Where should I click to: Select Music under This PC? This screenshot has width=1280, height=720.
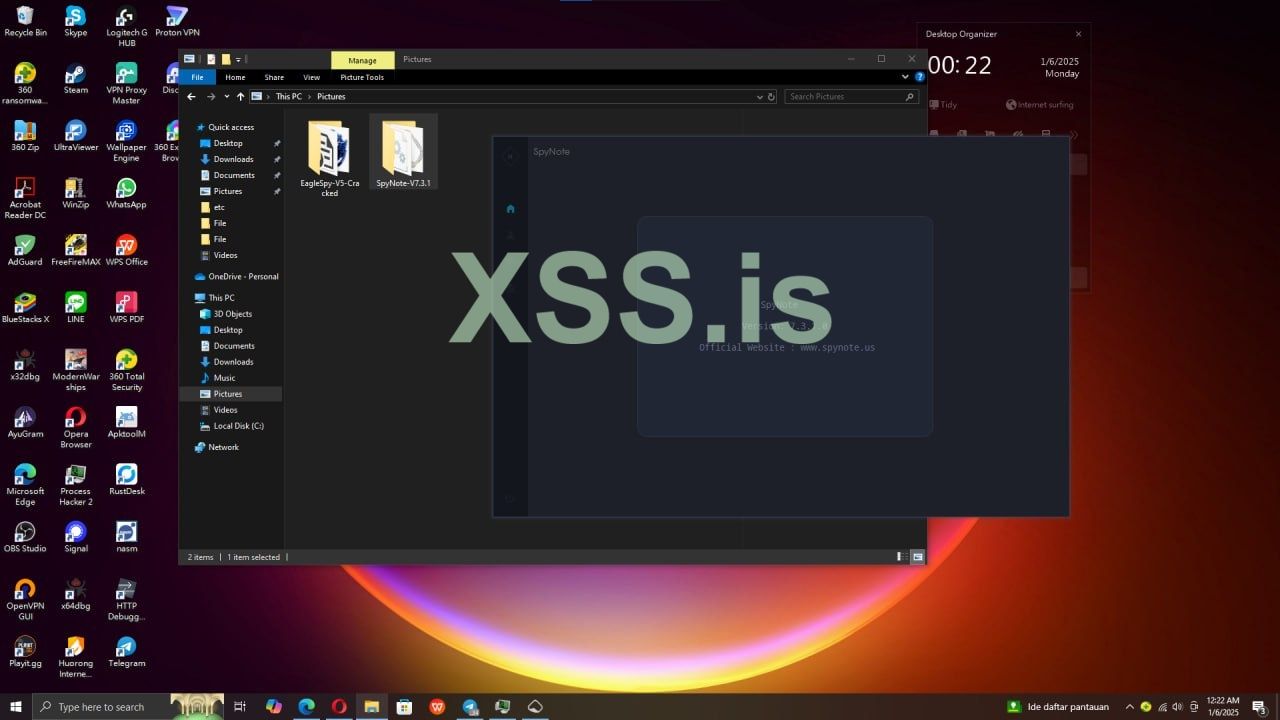[218, 378]
